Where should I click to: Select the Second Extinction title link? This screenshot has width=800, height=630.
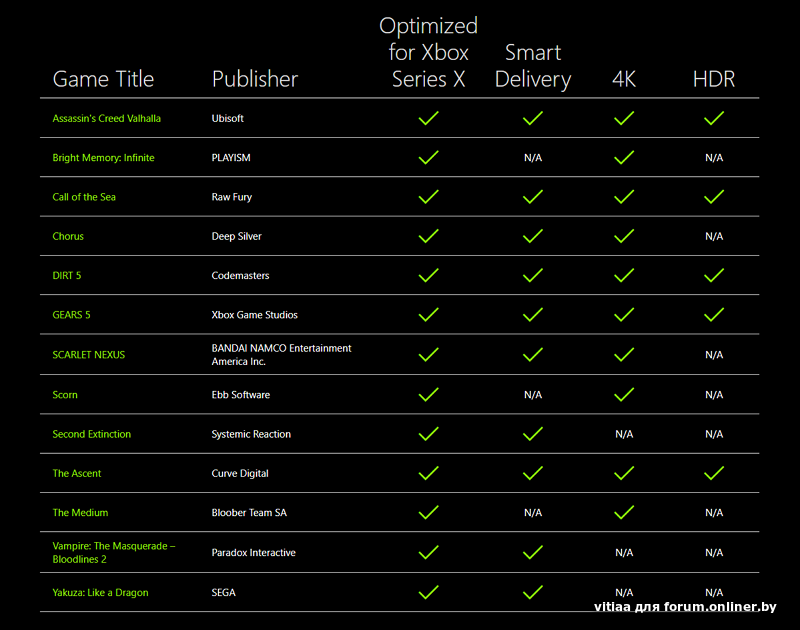(x=92, y=434)
